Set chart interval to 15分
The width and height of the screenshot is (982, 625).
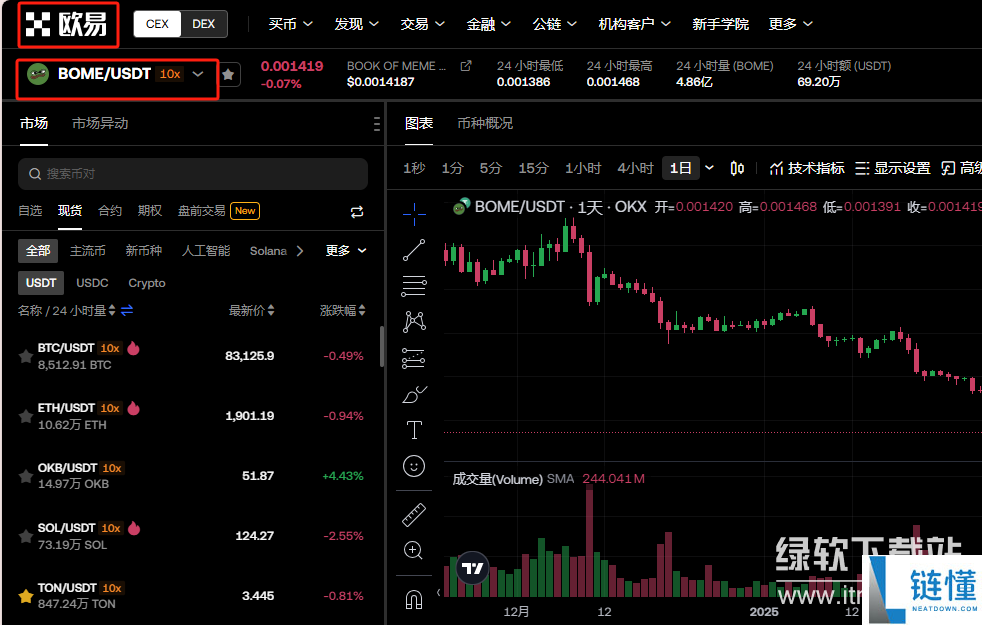click(x=533, y=168)
